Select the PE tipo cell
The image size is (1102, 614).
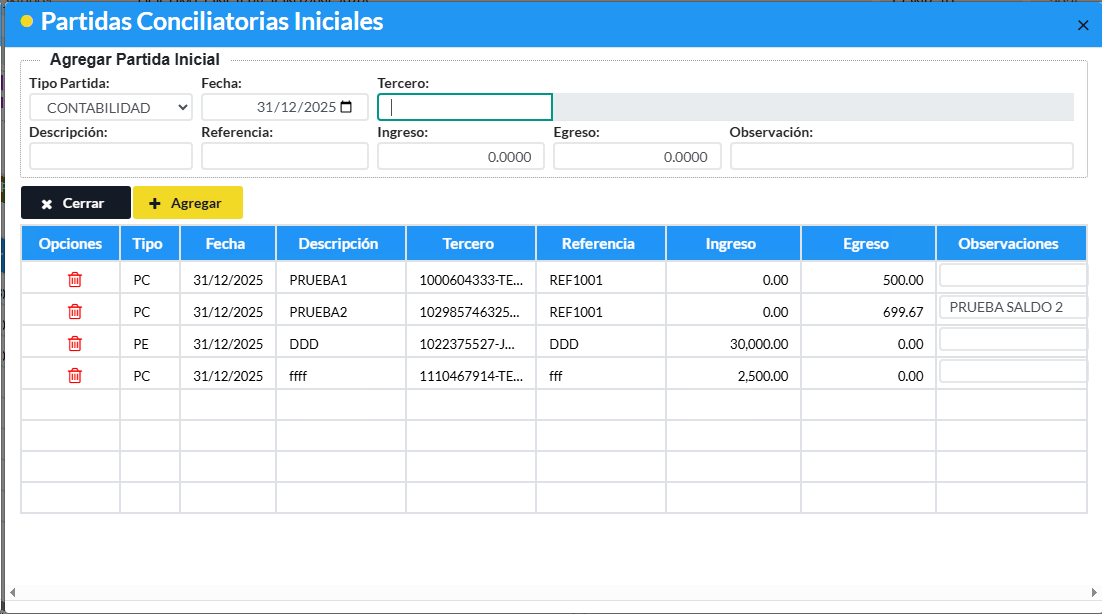pyautogui.click(x=150, y=344)
